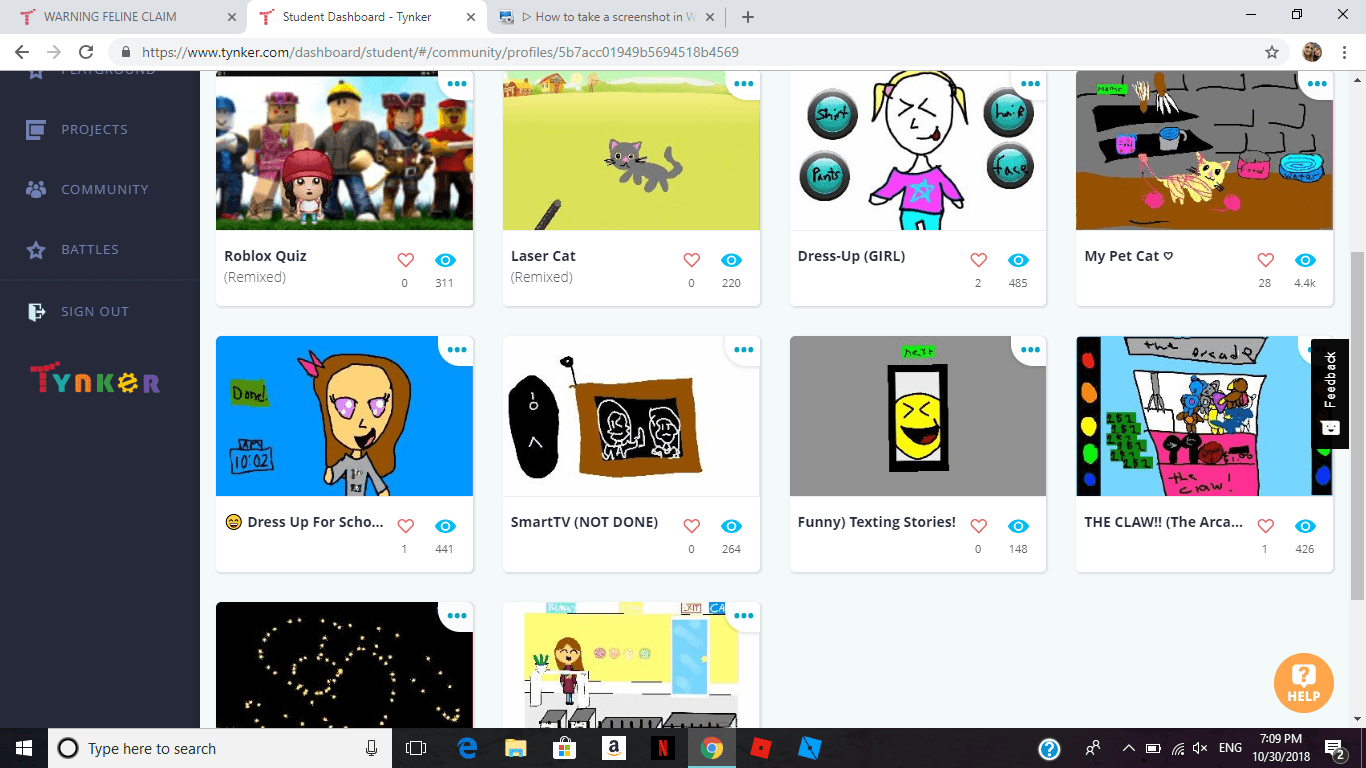Open the Netflix app in taskbar
This screenshot has width=1366, height=768.
click(662, 748)
